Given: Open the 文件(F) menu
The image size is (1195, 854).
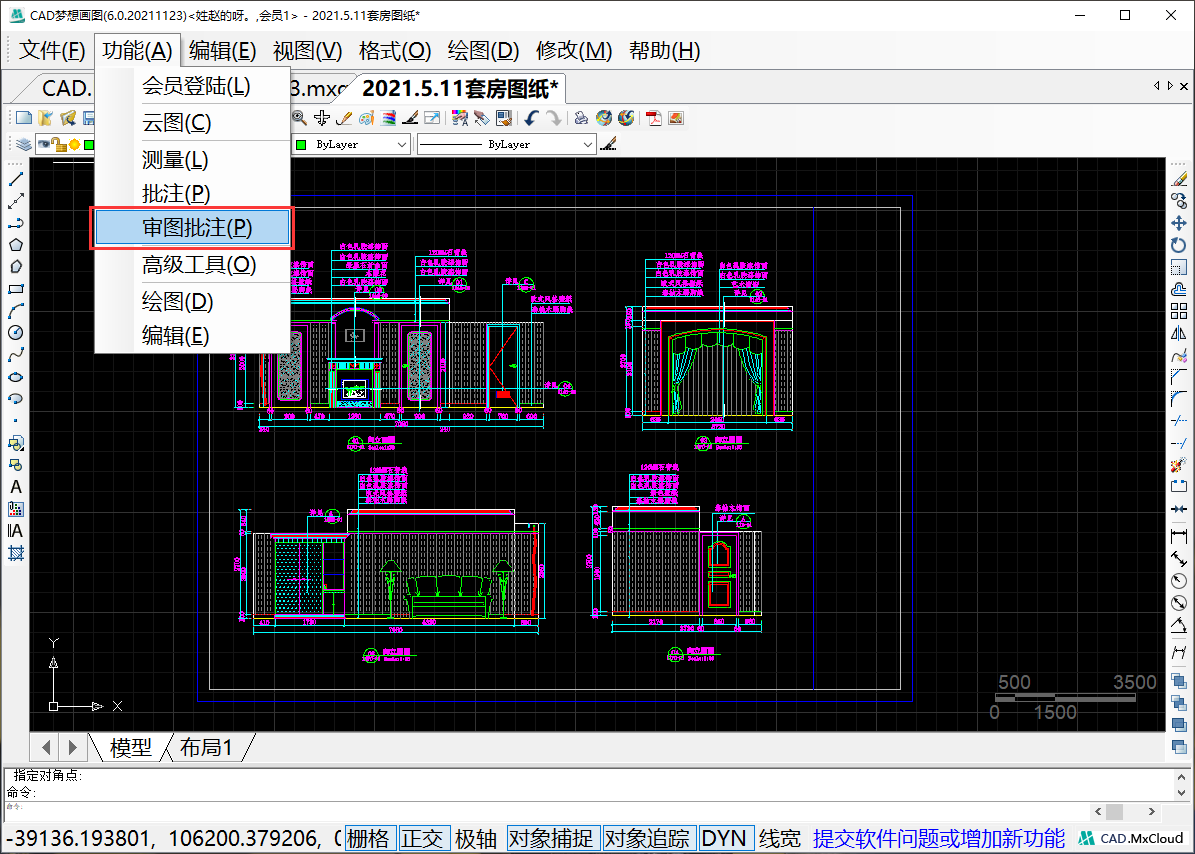Looking at the screenshot, I should 52,50.
